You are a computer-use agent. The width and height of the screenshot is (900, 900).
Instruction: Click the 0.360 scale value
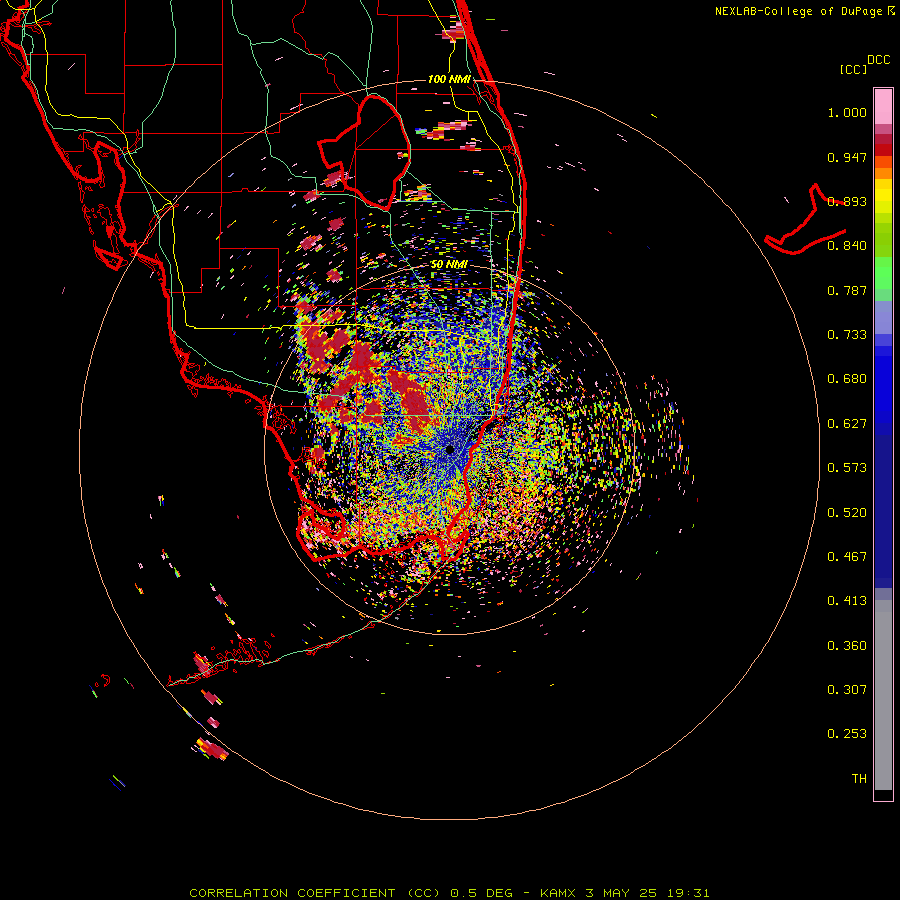coord(847,646)
